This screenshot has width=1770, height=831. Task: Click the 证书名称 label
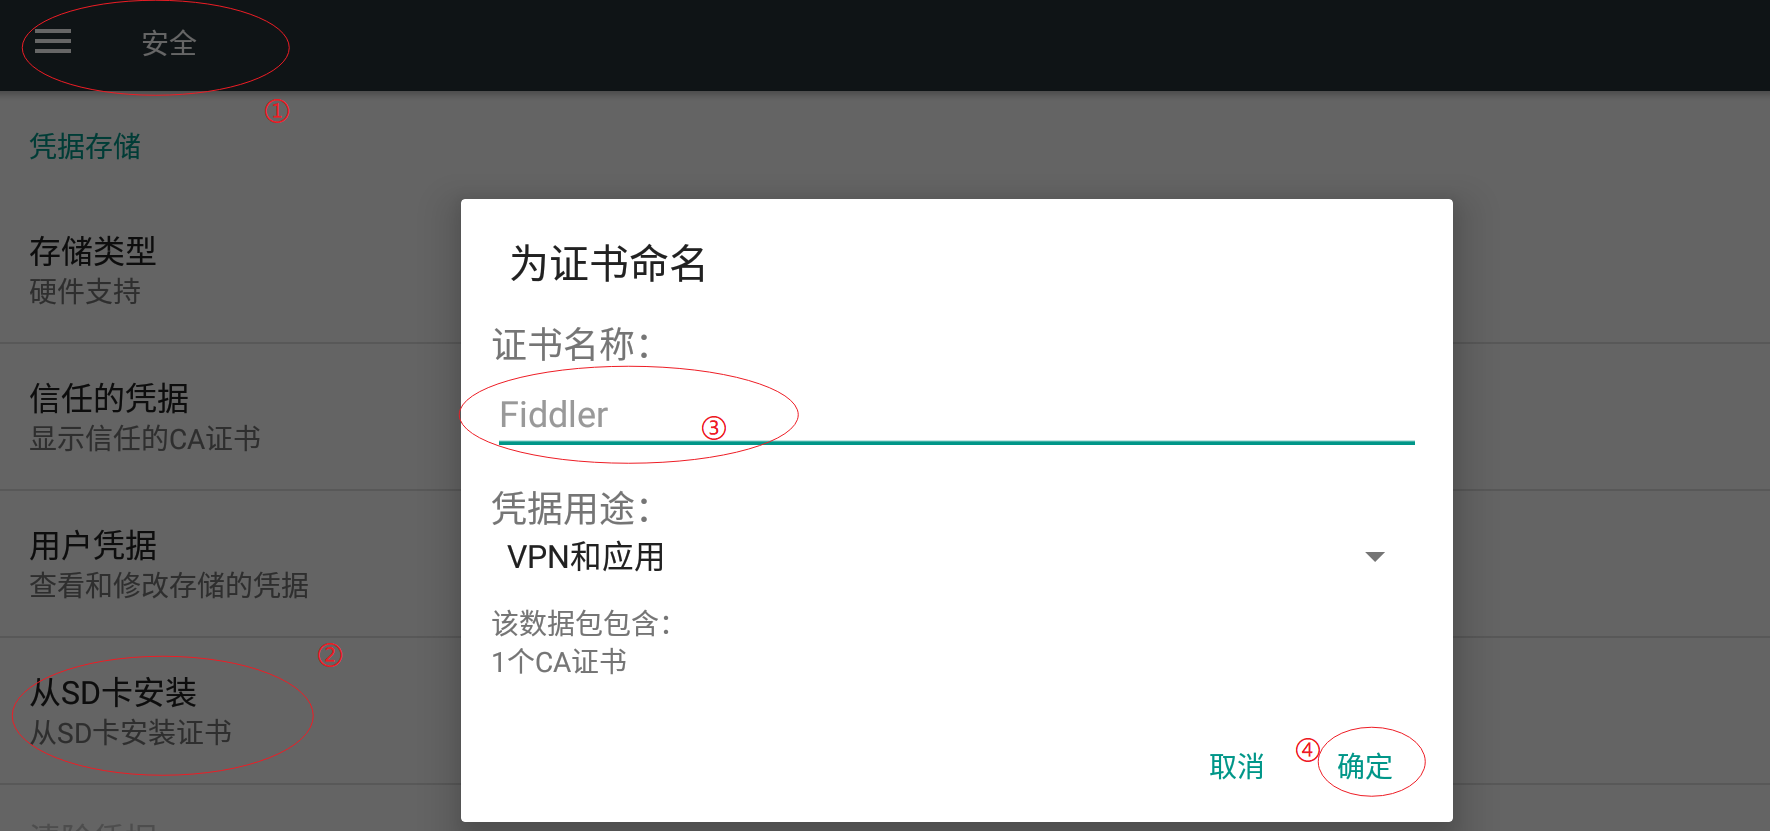pos(571,344)
